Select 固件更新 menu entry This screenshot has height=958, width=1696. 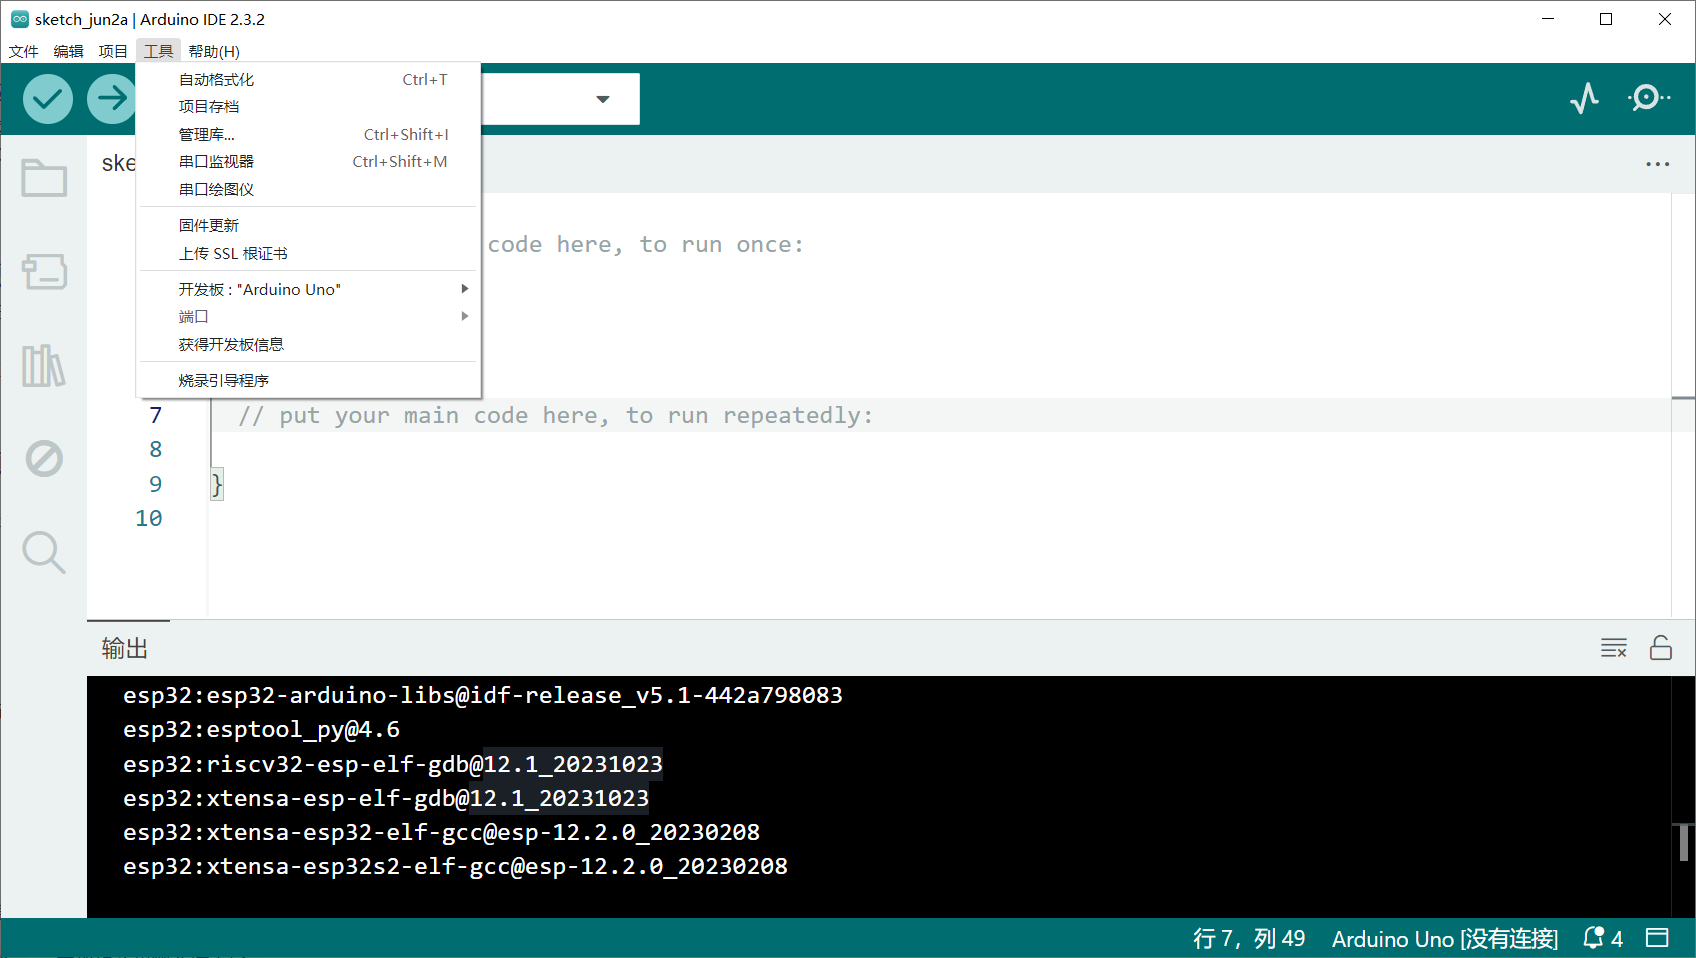coord(308,225)
